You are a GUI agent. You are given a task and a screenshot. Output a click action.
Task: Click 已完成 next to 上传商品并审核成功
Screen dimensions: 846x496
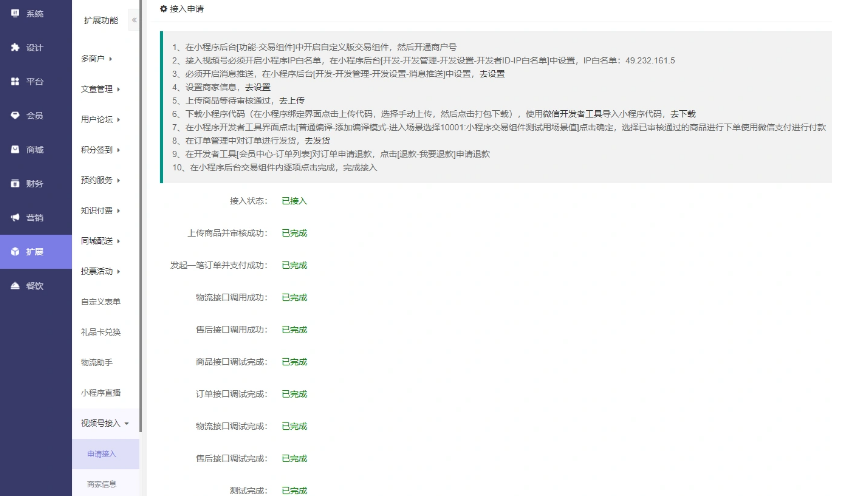(294, 233)
